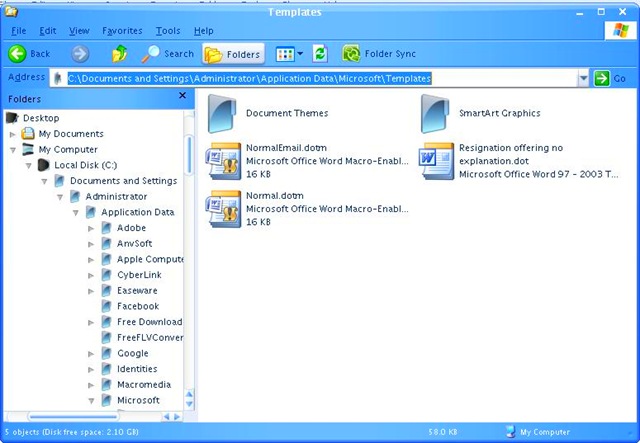Screen dimensions: 640x443
Task: Select the Normal.dotm file icon
Action: pos(223,209)
